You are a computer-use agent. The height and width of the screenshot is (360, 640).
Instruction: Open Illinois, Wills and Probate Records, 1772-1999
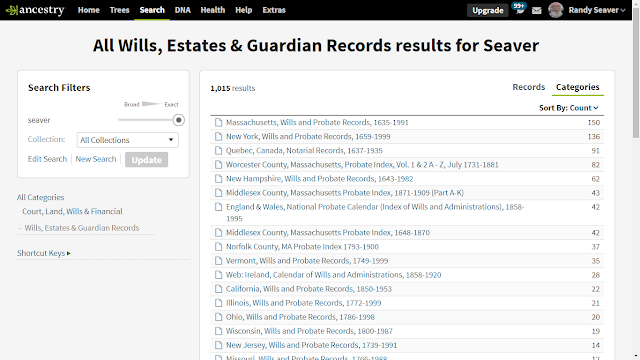click(304, 303)
